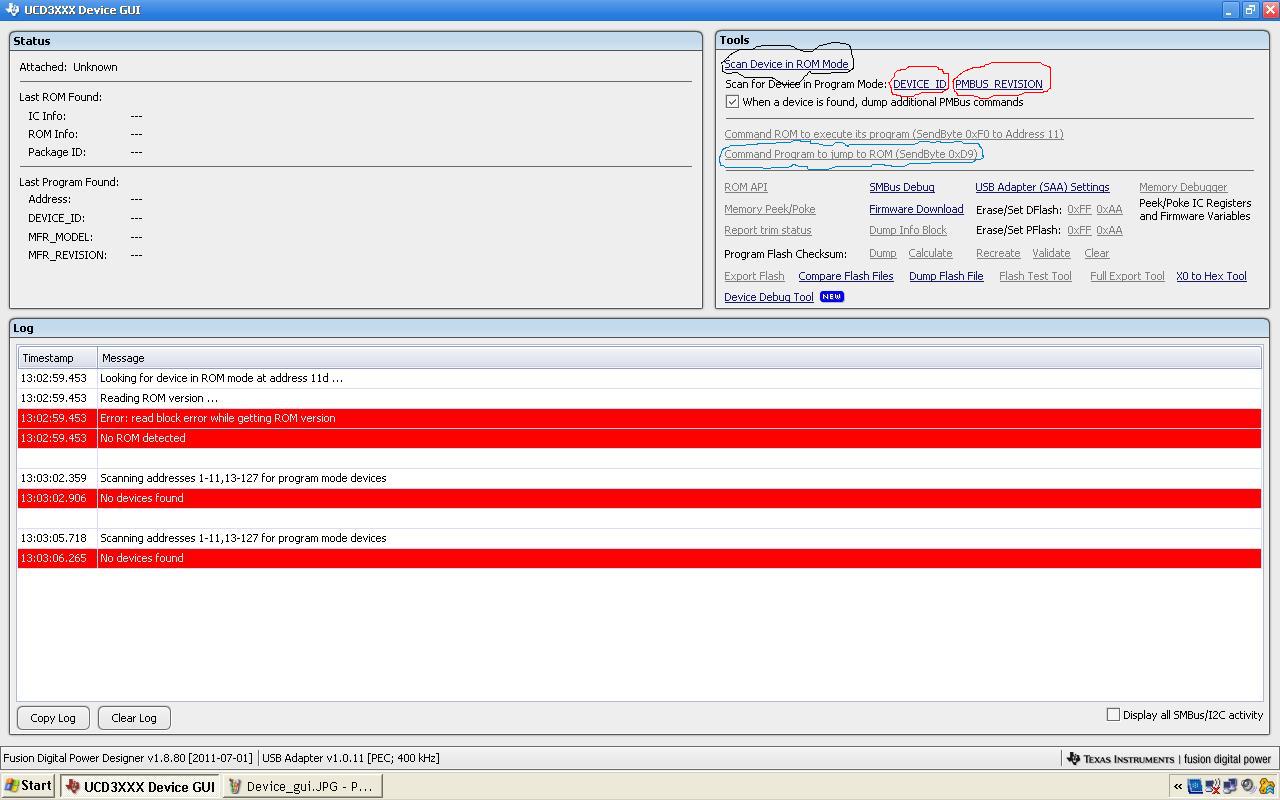The image size is (1280, 800).
Task: Click Fusion Digital Power Designer version text
Action: [x=128, y=758]
